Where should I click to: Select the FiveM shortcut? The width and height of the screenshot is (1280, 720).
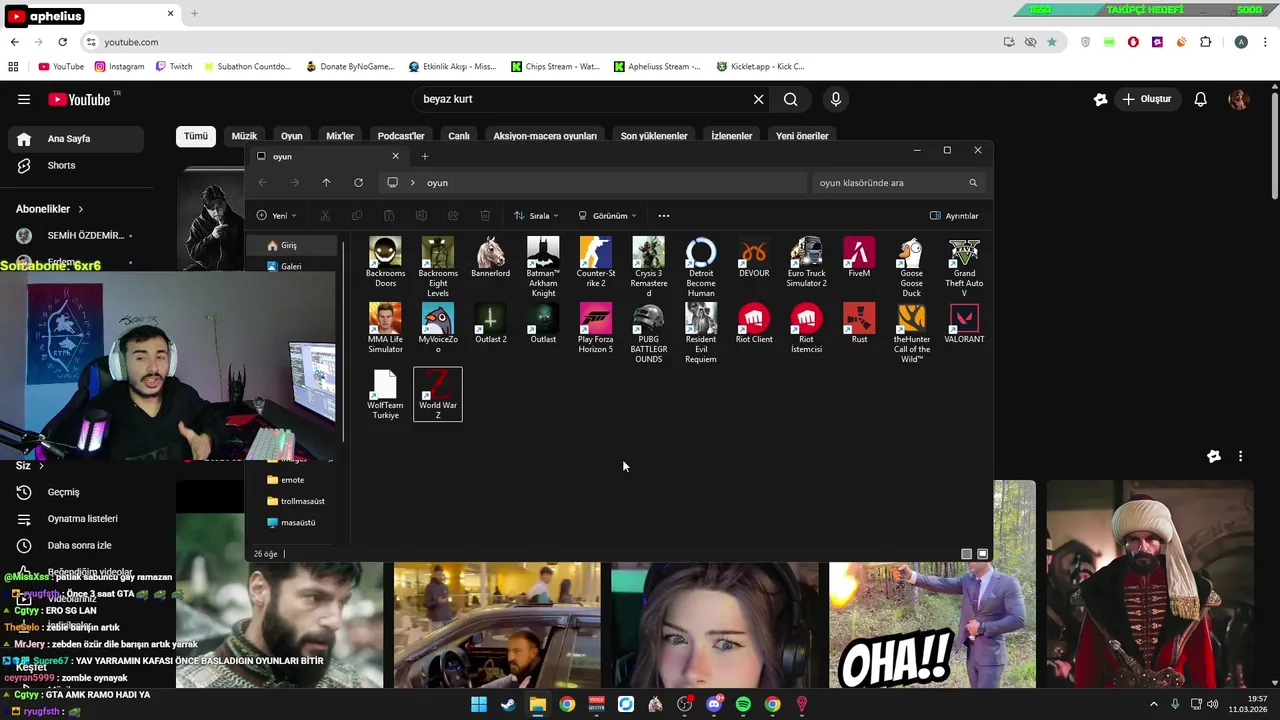[859, 258]
